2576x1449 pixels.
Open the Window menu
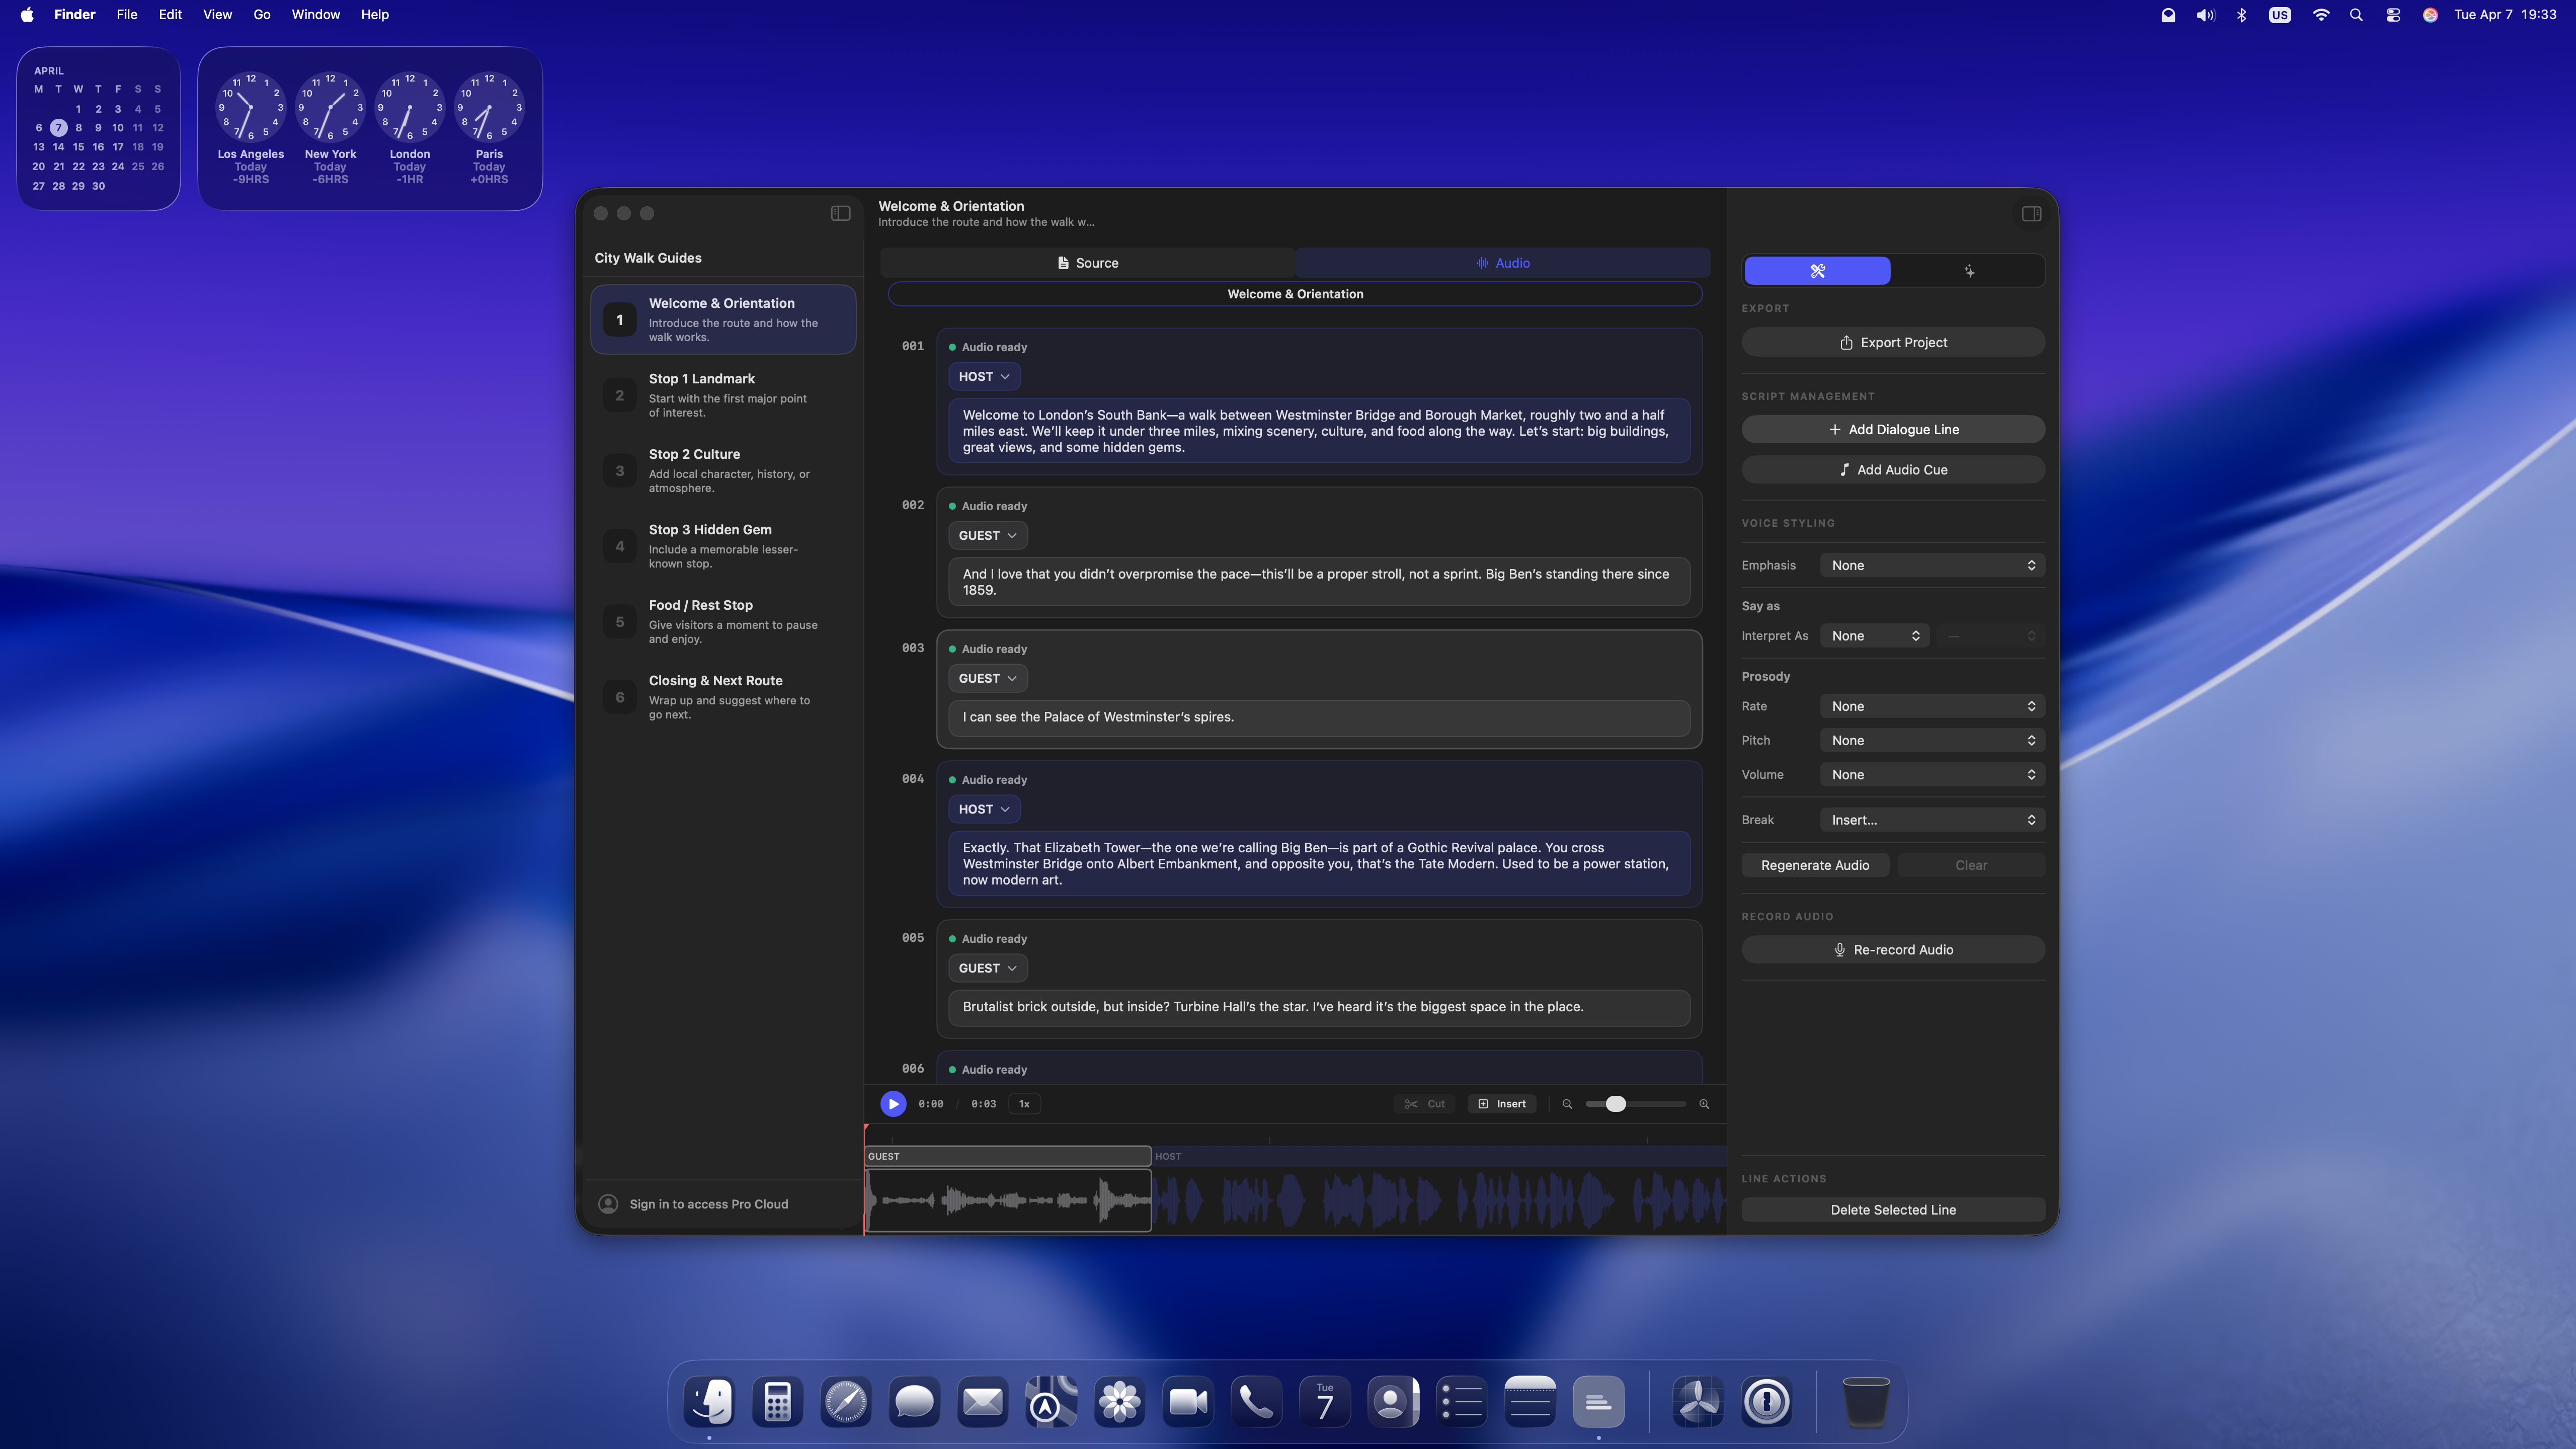pos(315,15)
